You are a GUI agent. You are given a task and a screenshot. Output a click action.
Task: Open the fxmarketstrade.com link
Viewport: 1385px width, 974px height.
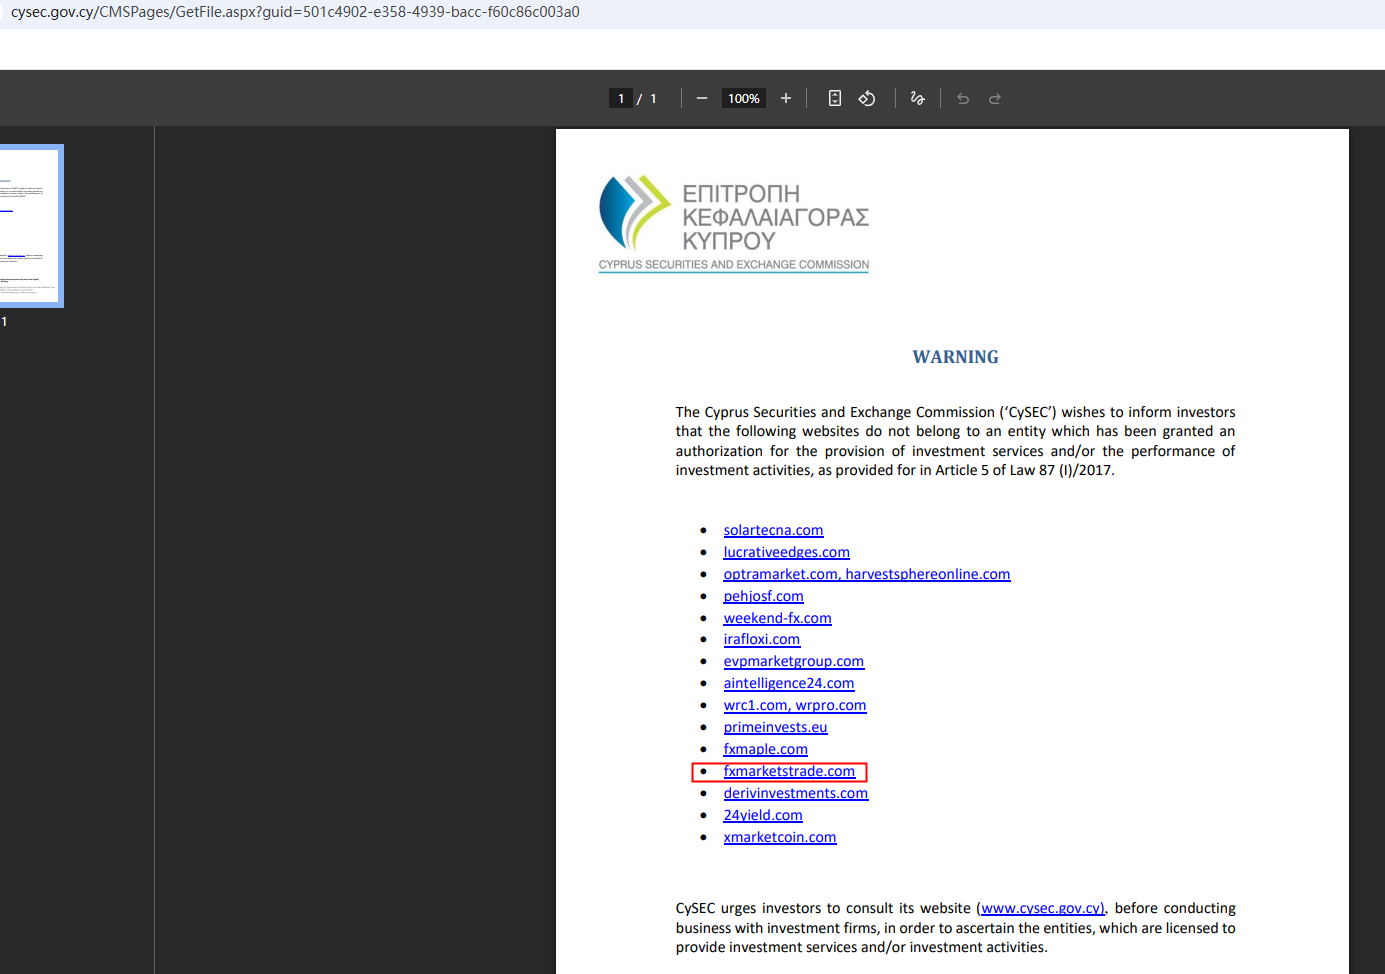pyautogui.click(x=789, y=771)
